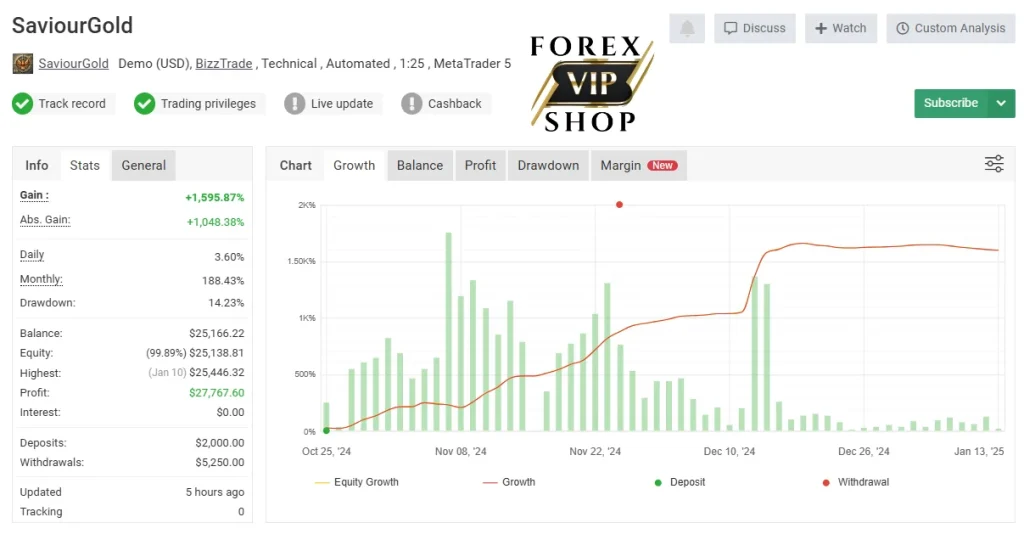Click the SaviourGold avatar image
The width and height of the screenshot is (1024, 534).
23,64
